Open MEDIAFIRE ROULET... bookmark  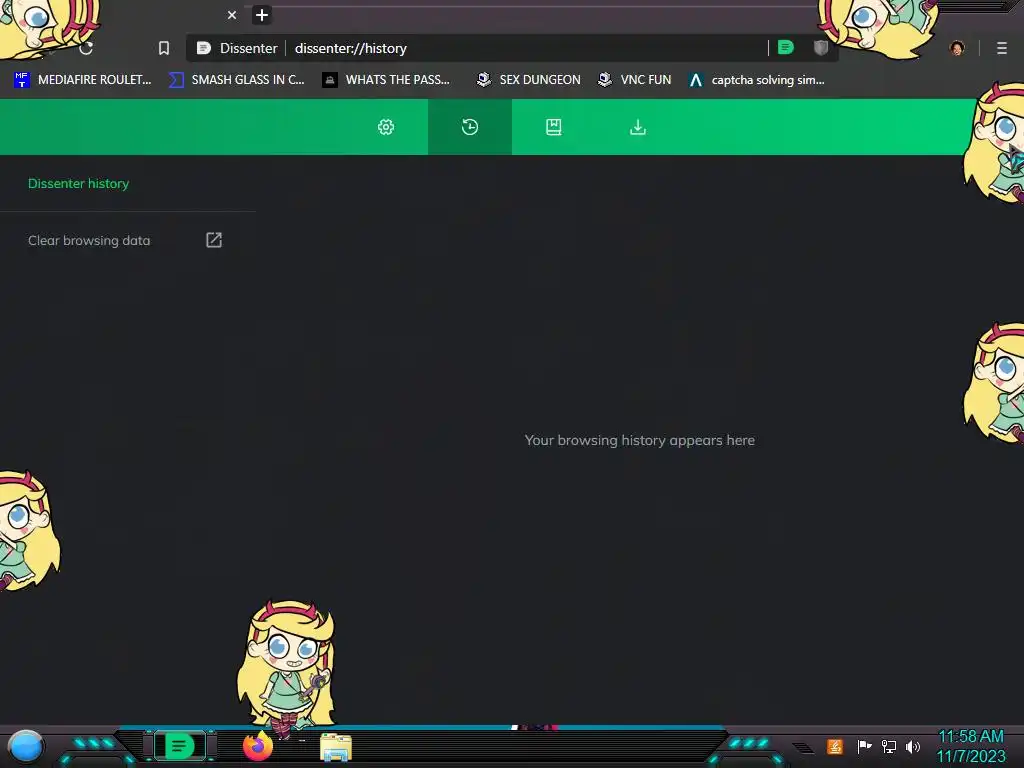tap(82, 80)
